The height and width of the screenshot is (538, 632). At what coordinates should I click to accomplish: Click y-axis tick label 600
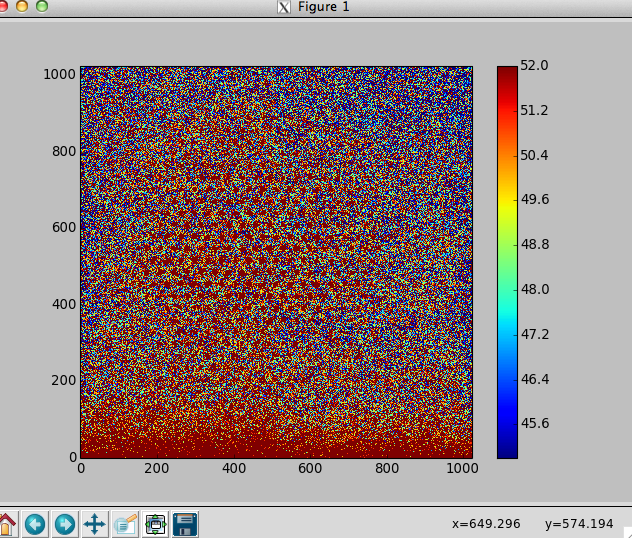point(64,227)
